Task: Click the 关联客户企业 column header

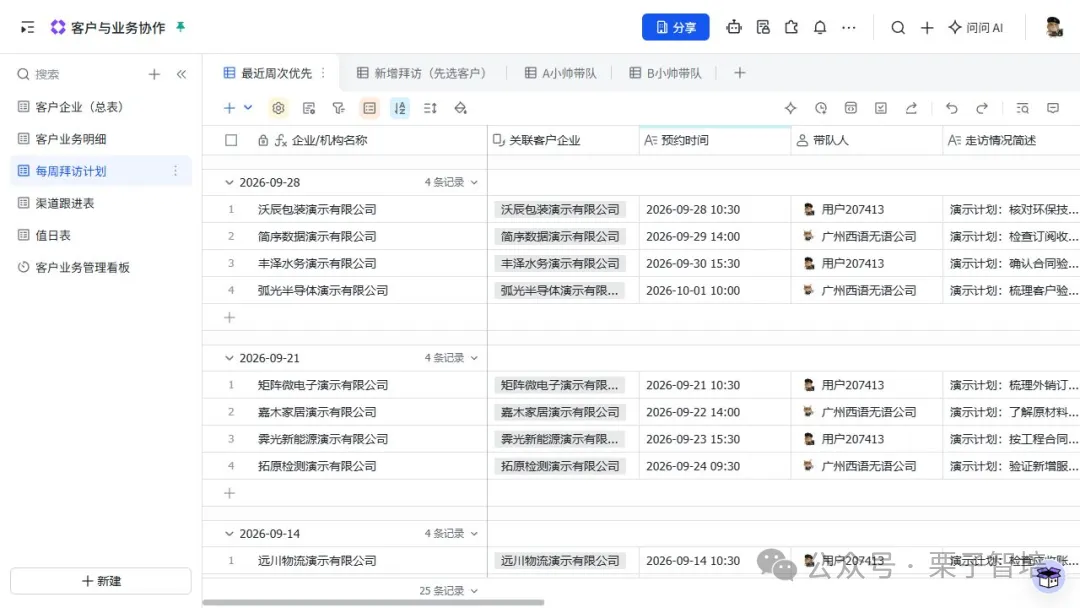Action: click(563, 140)
